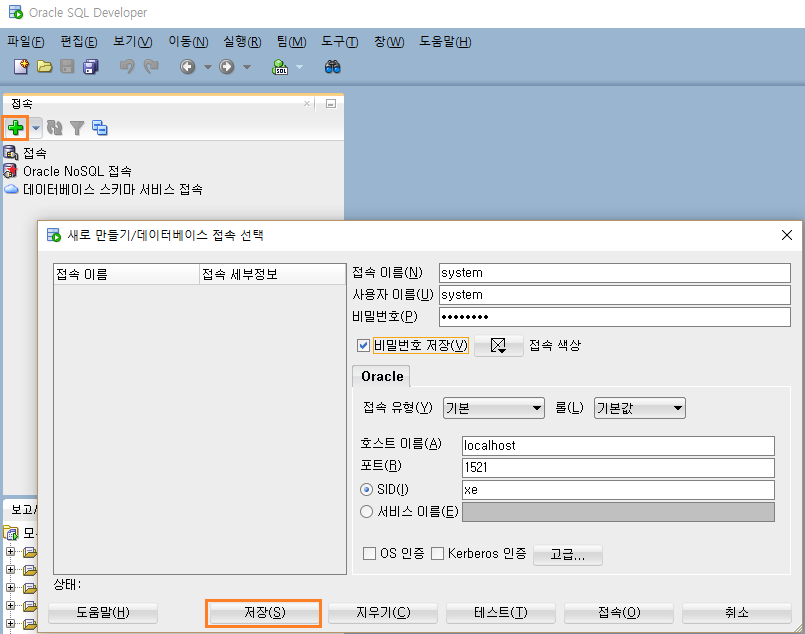
Task: Click the Save All icon in toolbar
Action: [x=90, y=67]
